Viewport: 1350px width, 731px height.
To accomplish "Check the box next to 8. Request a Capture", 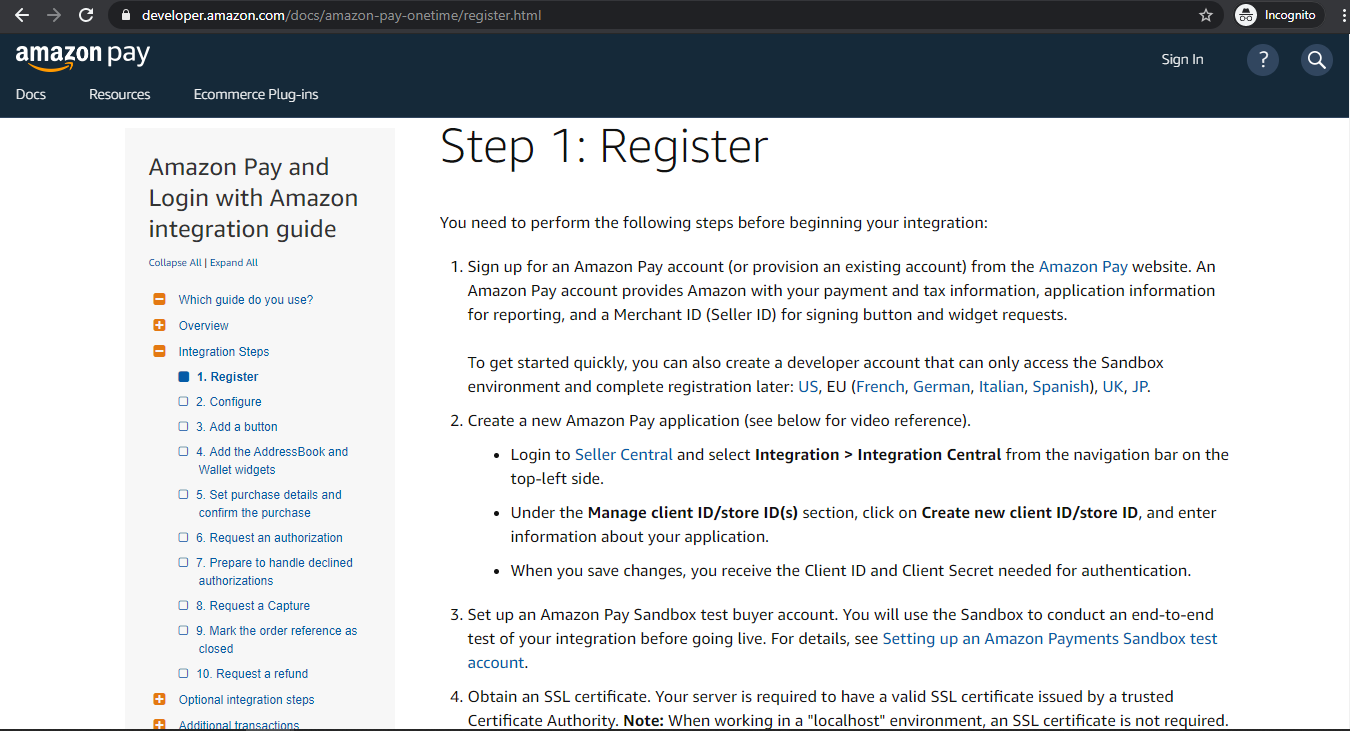I will coord(183,605).
